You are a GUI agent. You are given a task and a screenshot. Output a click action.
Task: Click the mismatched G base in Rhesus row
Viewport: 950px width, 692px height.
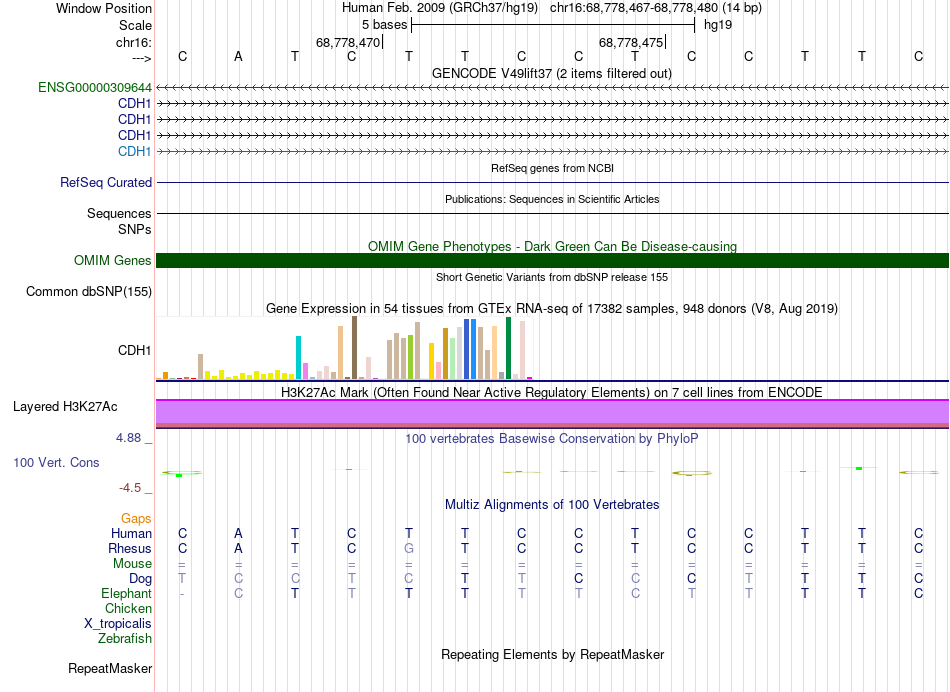coord(409,548)
